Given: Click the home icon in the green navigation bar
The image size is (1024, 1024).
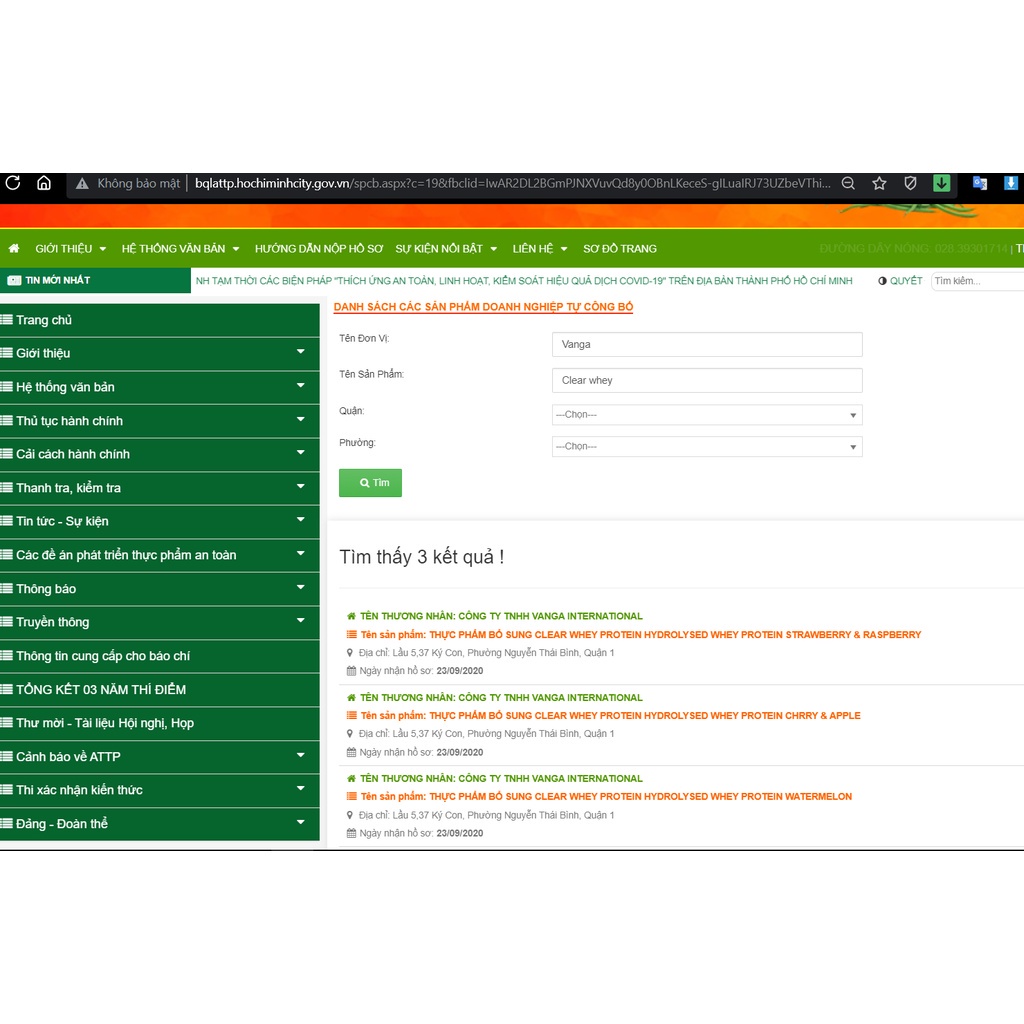Looking at the screenshot, I should 14,248.
